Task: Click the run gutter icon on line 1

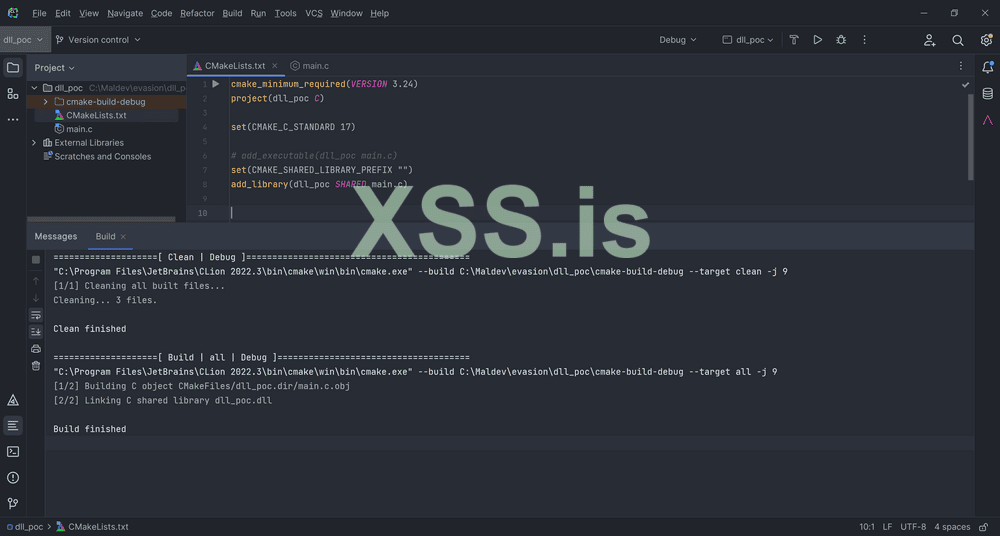Action: click(x=216, y=84)
